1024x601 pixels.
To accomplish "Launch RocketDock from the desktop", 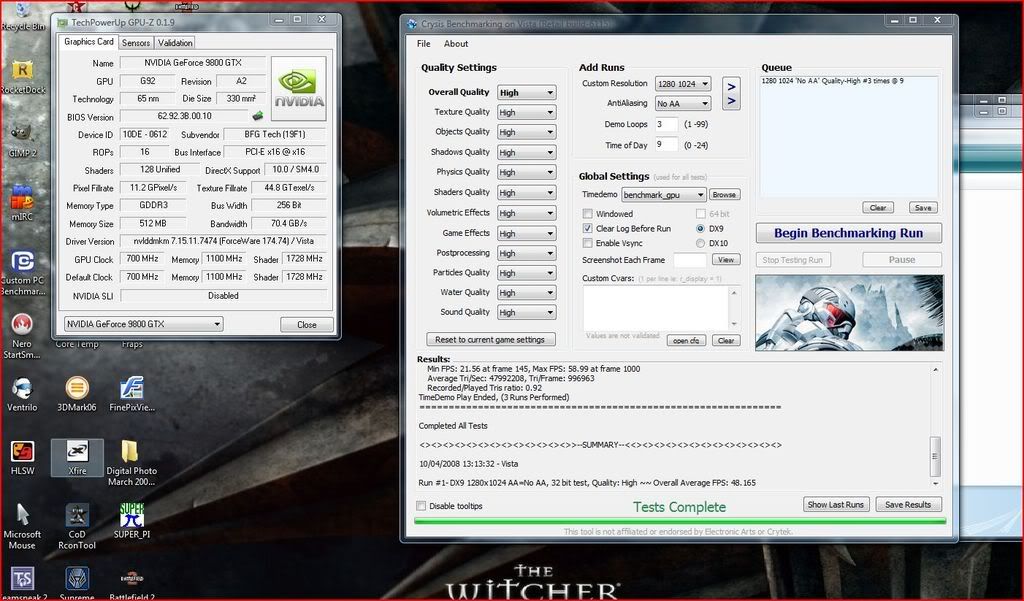I will pos(22,76).
